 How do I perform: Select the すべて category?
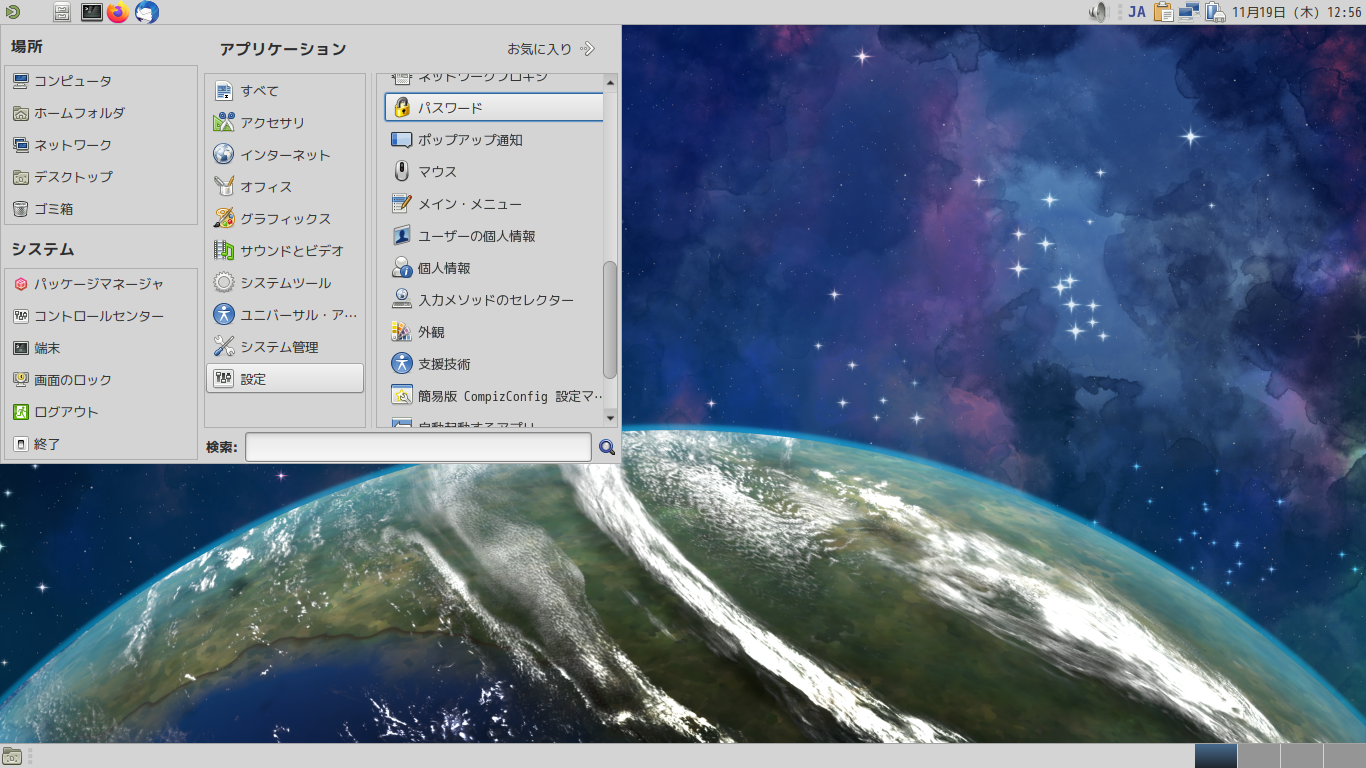[285, 91]
